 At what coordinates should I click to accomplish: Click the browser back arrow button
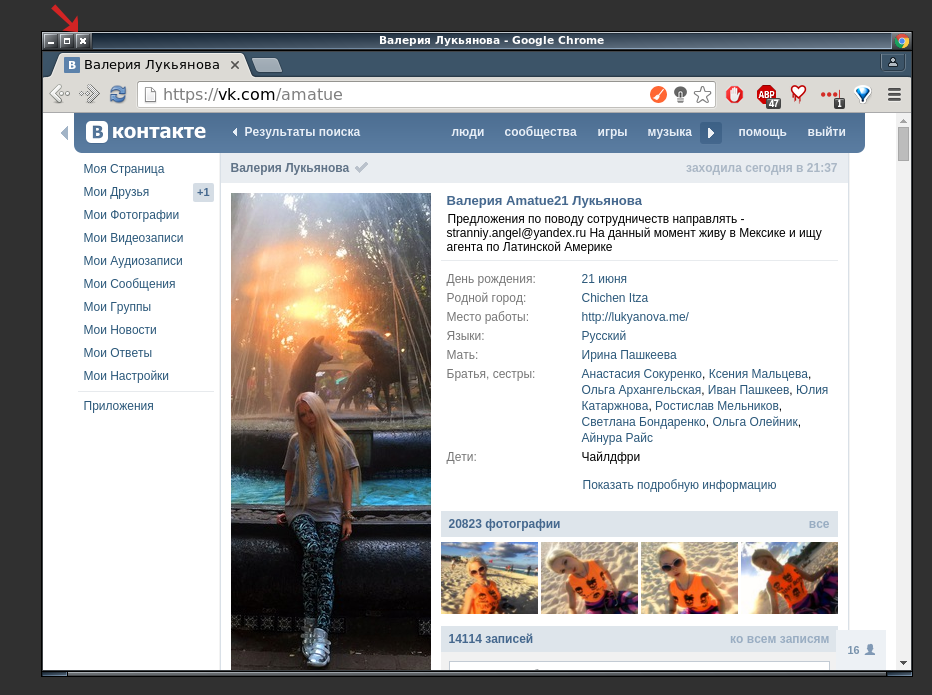60,94
